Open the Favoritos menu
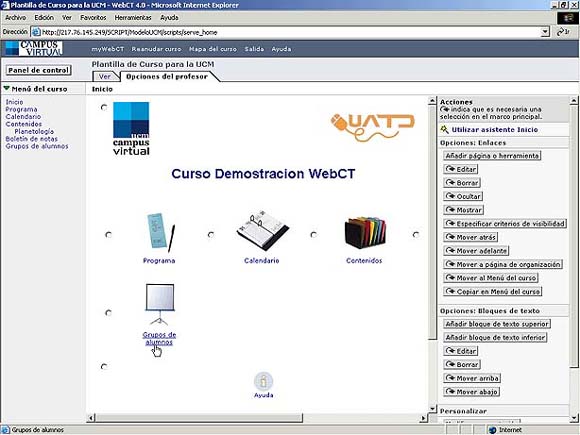 93,17
